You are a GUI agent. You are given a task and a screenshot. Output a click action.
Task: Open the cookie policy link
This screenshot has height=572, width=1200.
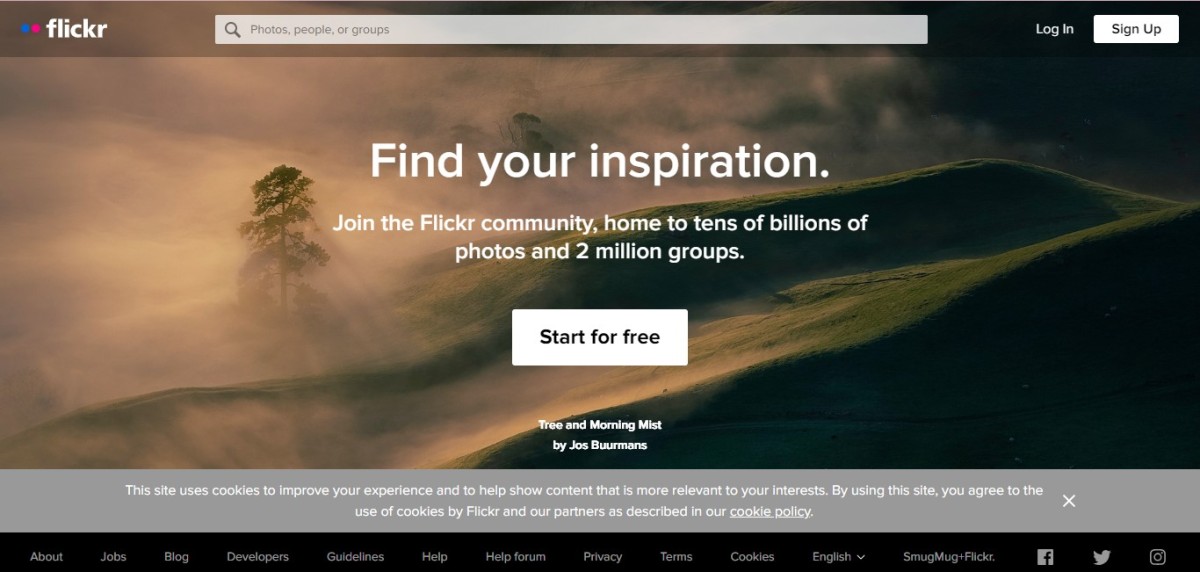pyautogui.click(x=770, y=511)
